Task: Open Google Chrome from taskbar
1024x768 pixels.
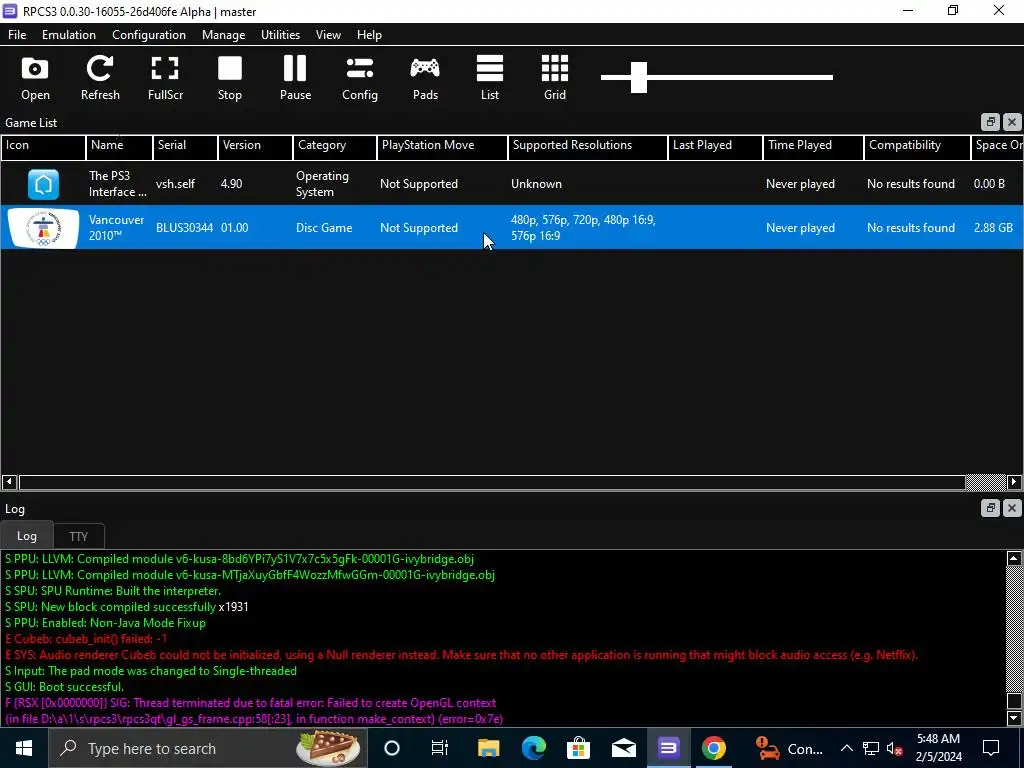Action: 713,748
